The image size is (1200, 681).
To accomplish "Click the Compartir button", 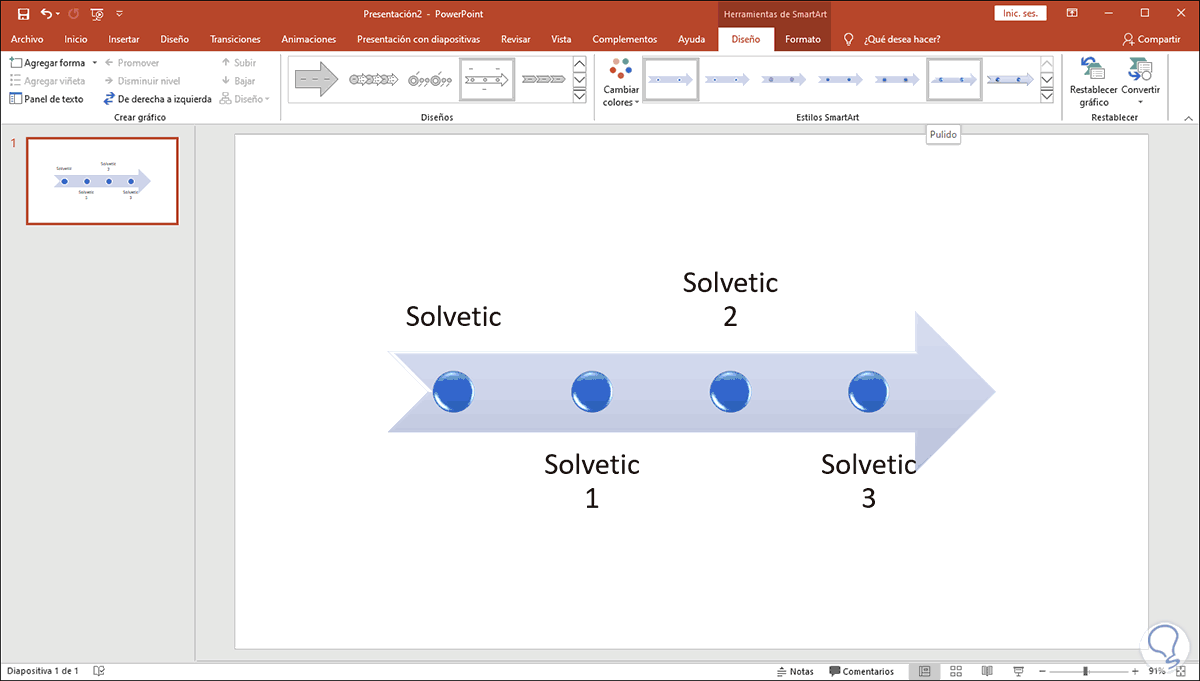I will coord(1151,39).
